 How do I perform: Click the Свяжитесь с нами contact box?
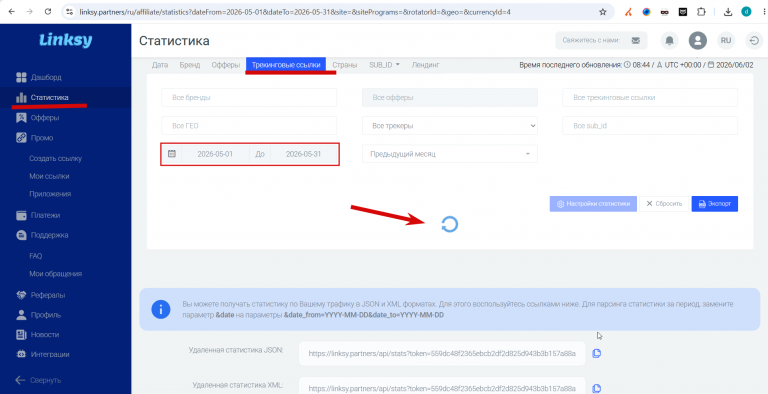601,41
